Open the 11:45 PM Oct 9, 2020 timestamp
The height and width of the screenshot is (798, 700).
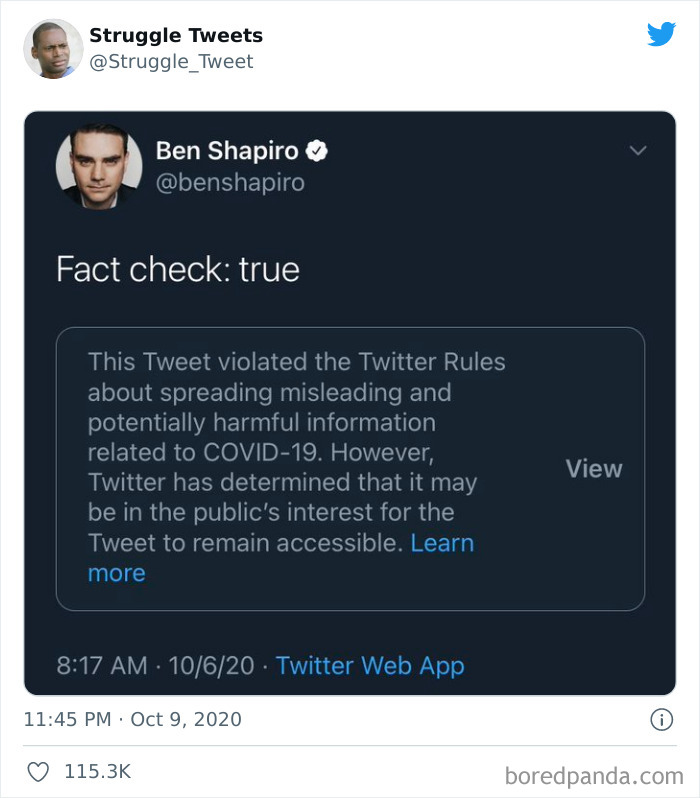(133, 720)
